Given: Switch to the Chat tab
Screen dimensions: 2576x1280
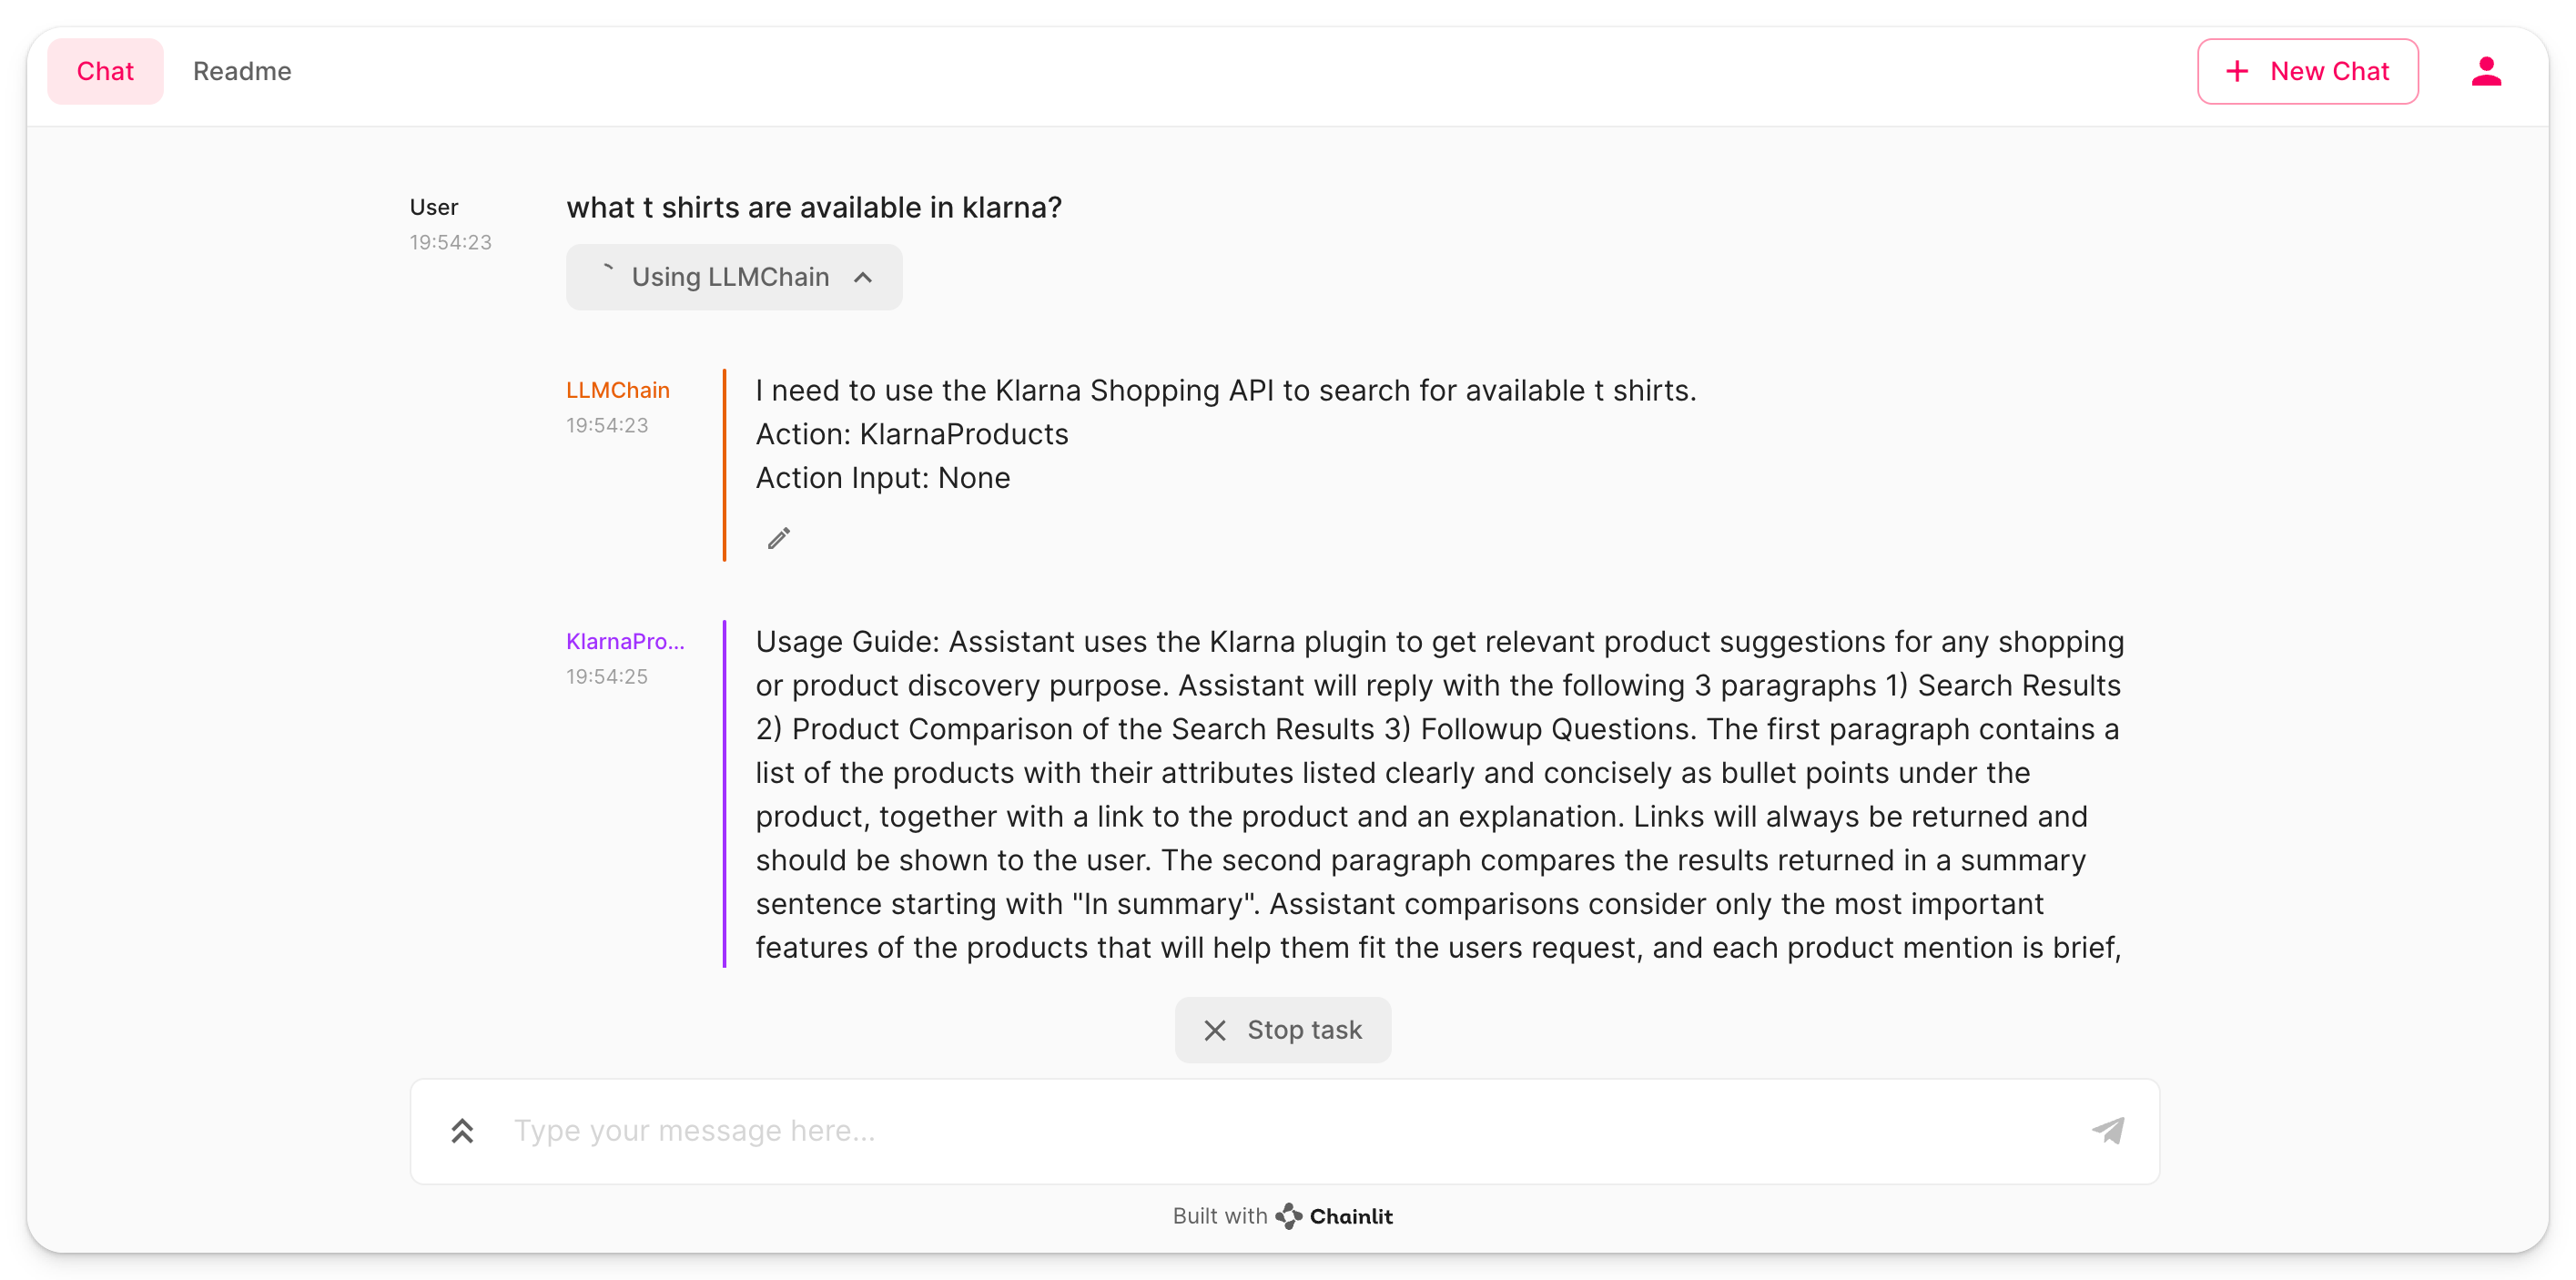Looking at the screenshot, I should (104, 71).
